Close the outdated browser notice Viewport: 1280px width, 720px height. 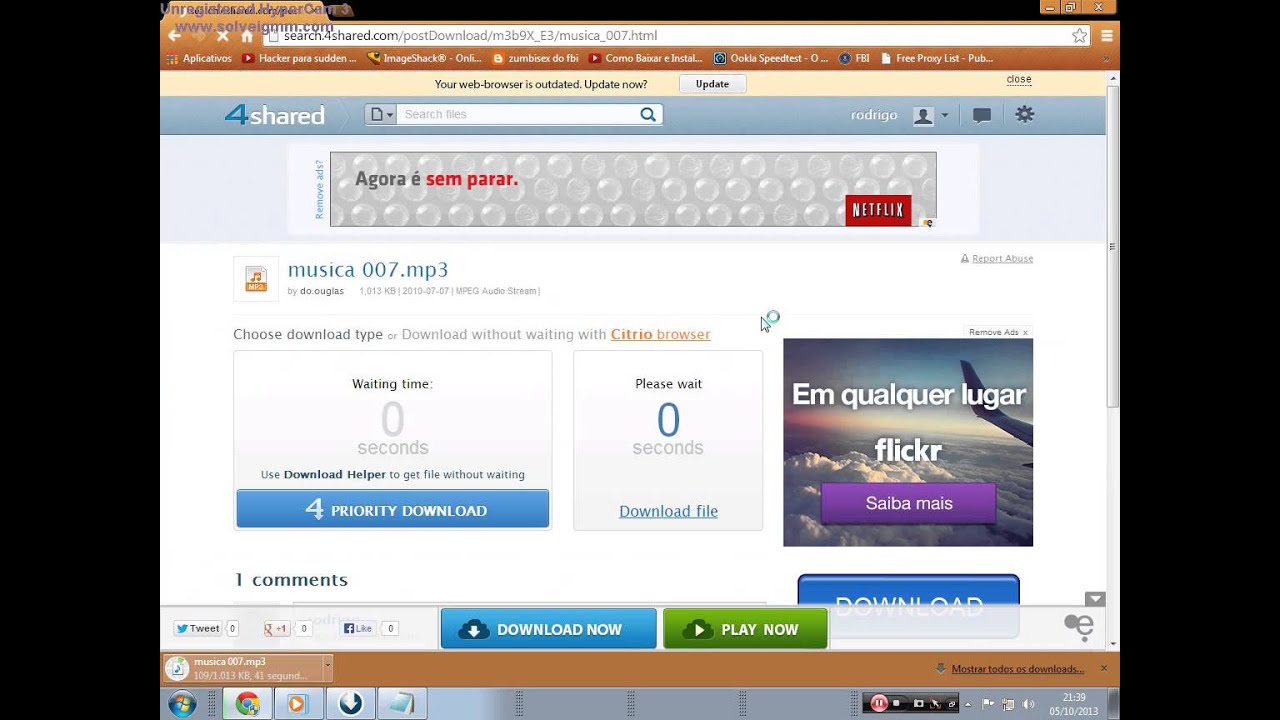[1019, 79]
